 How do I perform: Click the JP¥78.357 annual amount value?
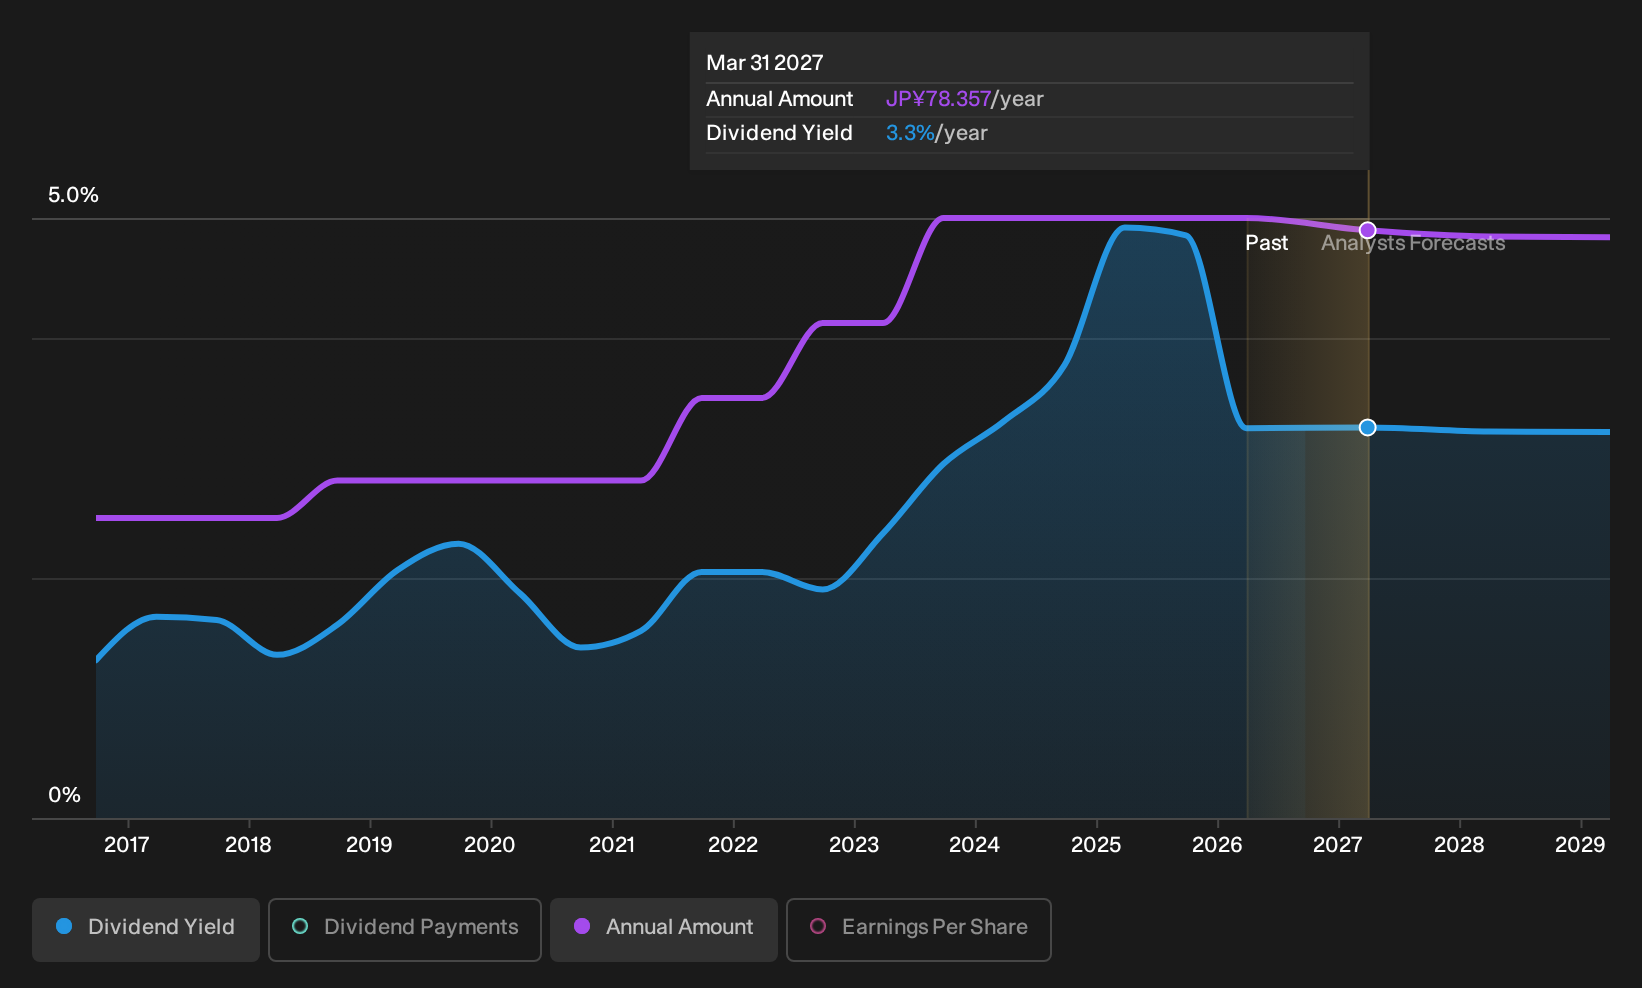(938, 99)
